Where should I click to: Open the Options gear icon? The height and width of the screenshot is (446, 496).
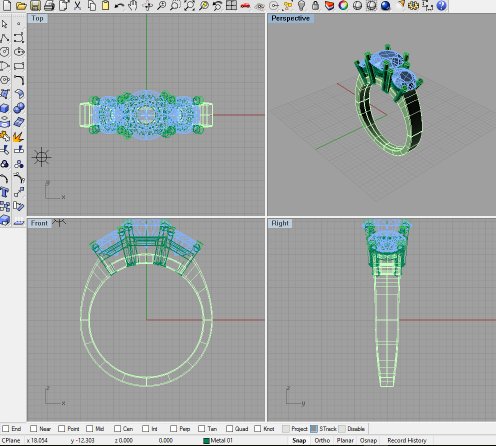coord(413,5)
